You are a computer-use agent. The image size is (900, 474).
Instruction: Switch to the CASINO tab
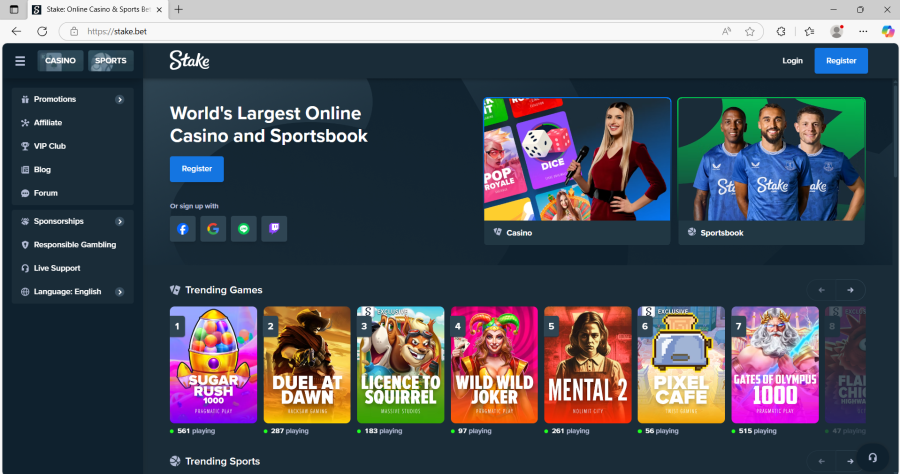[60, 60]
